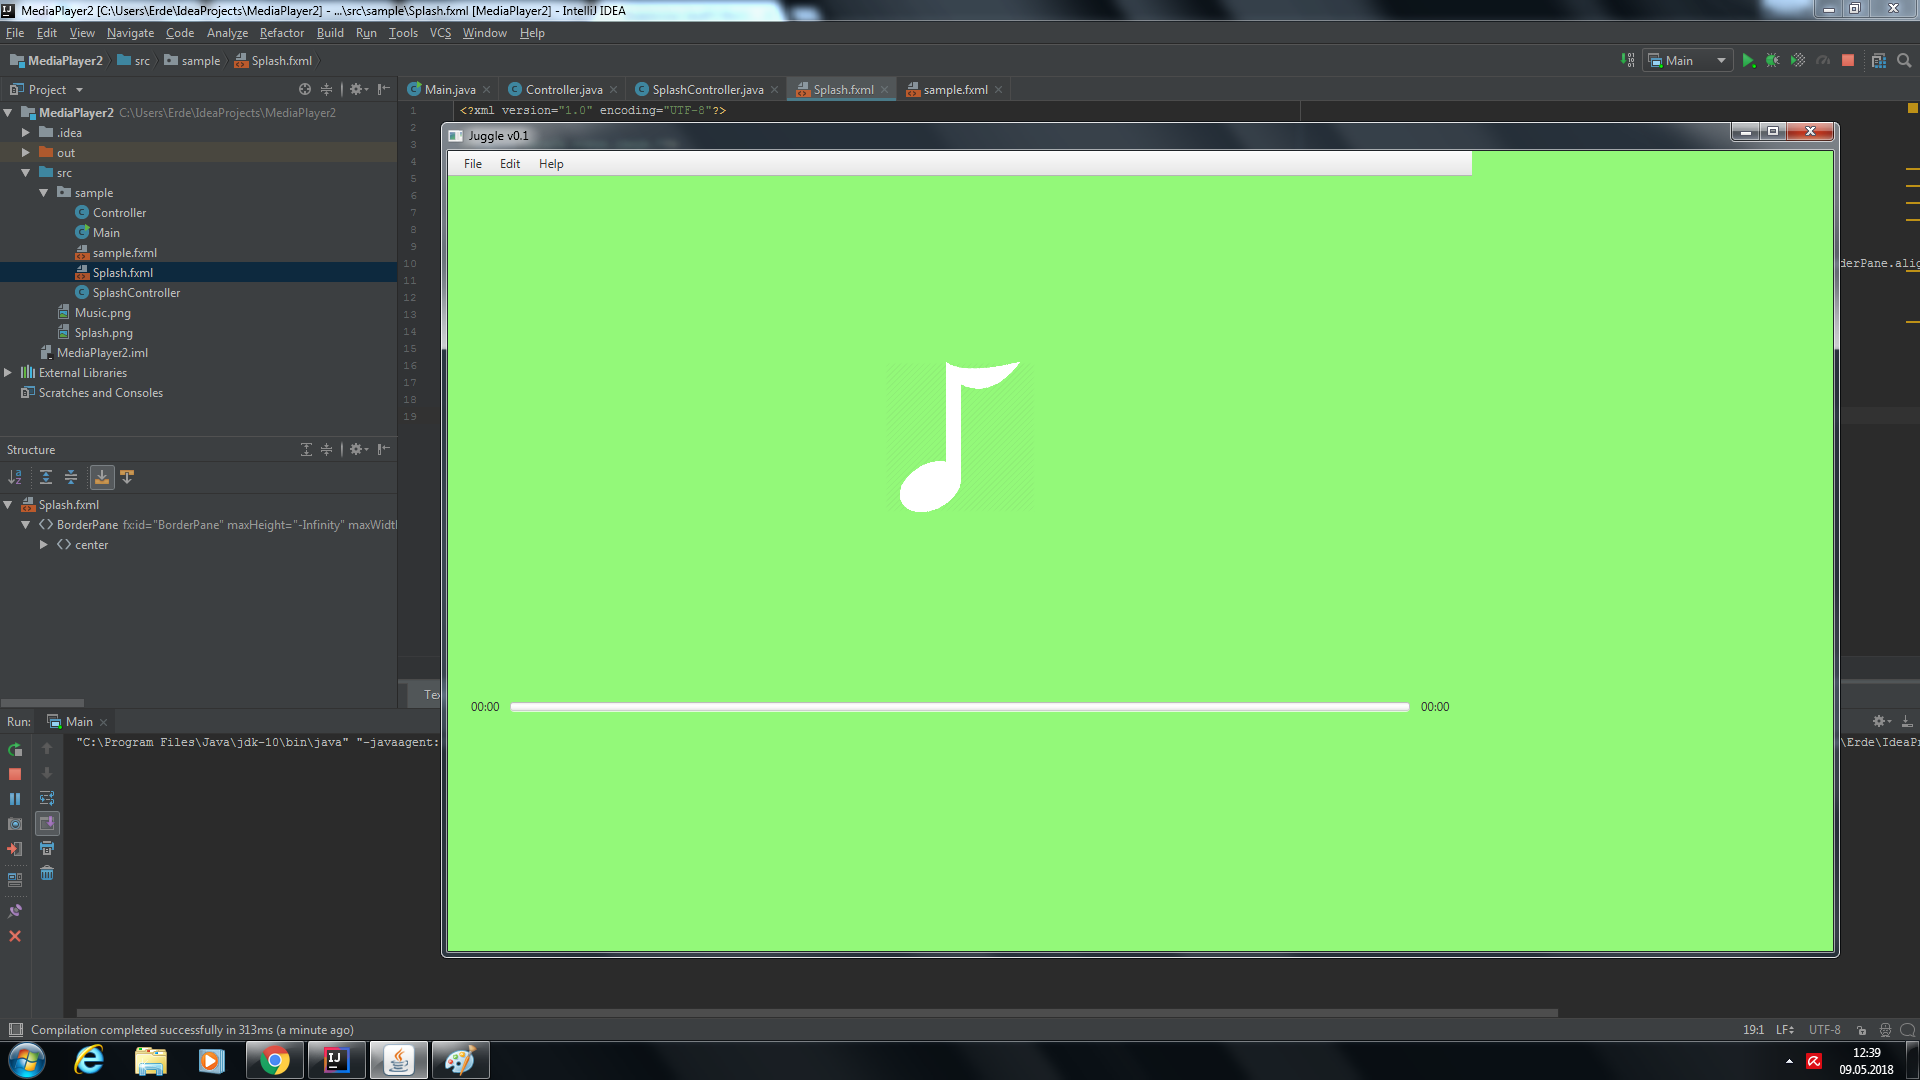
Task: Expand the out folder in project tree
Action: 26,153
